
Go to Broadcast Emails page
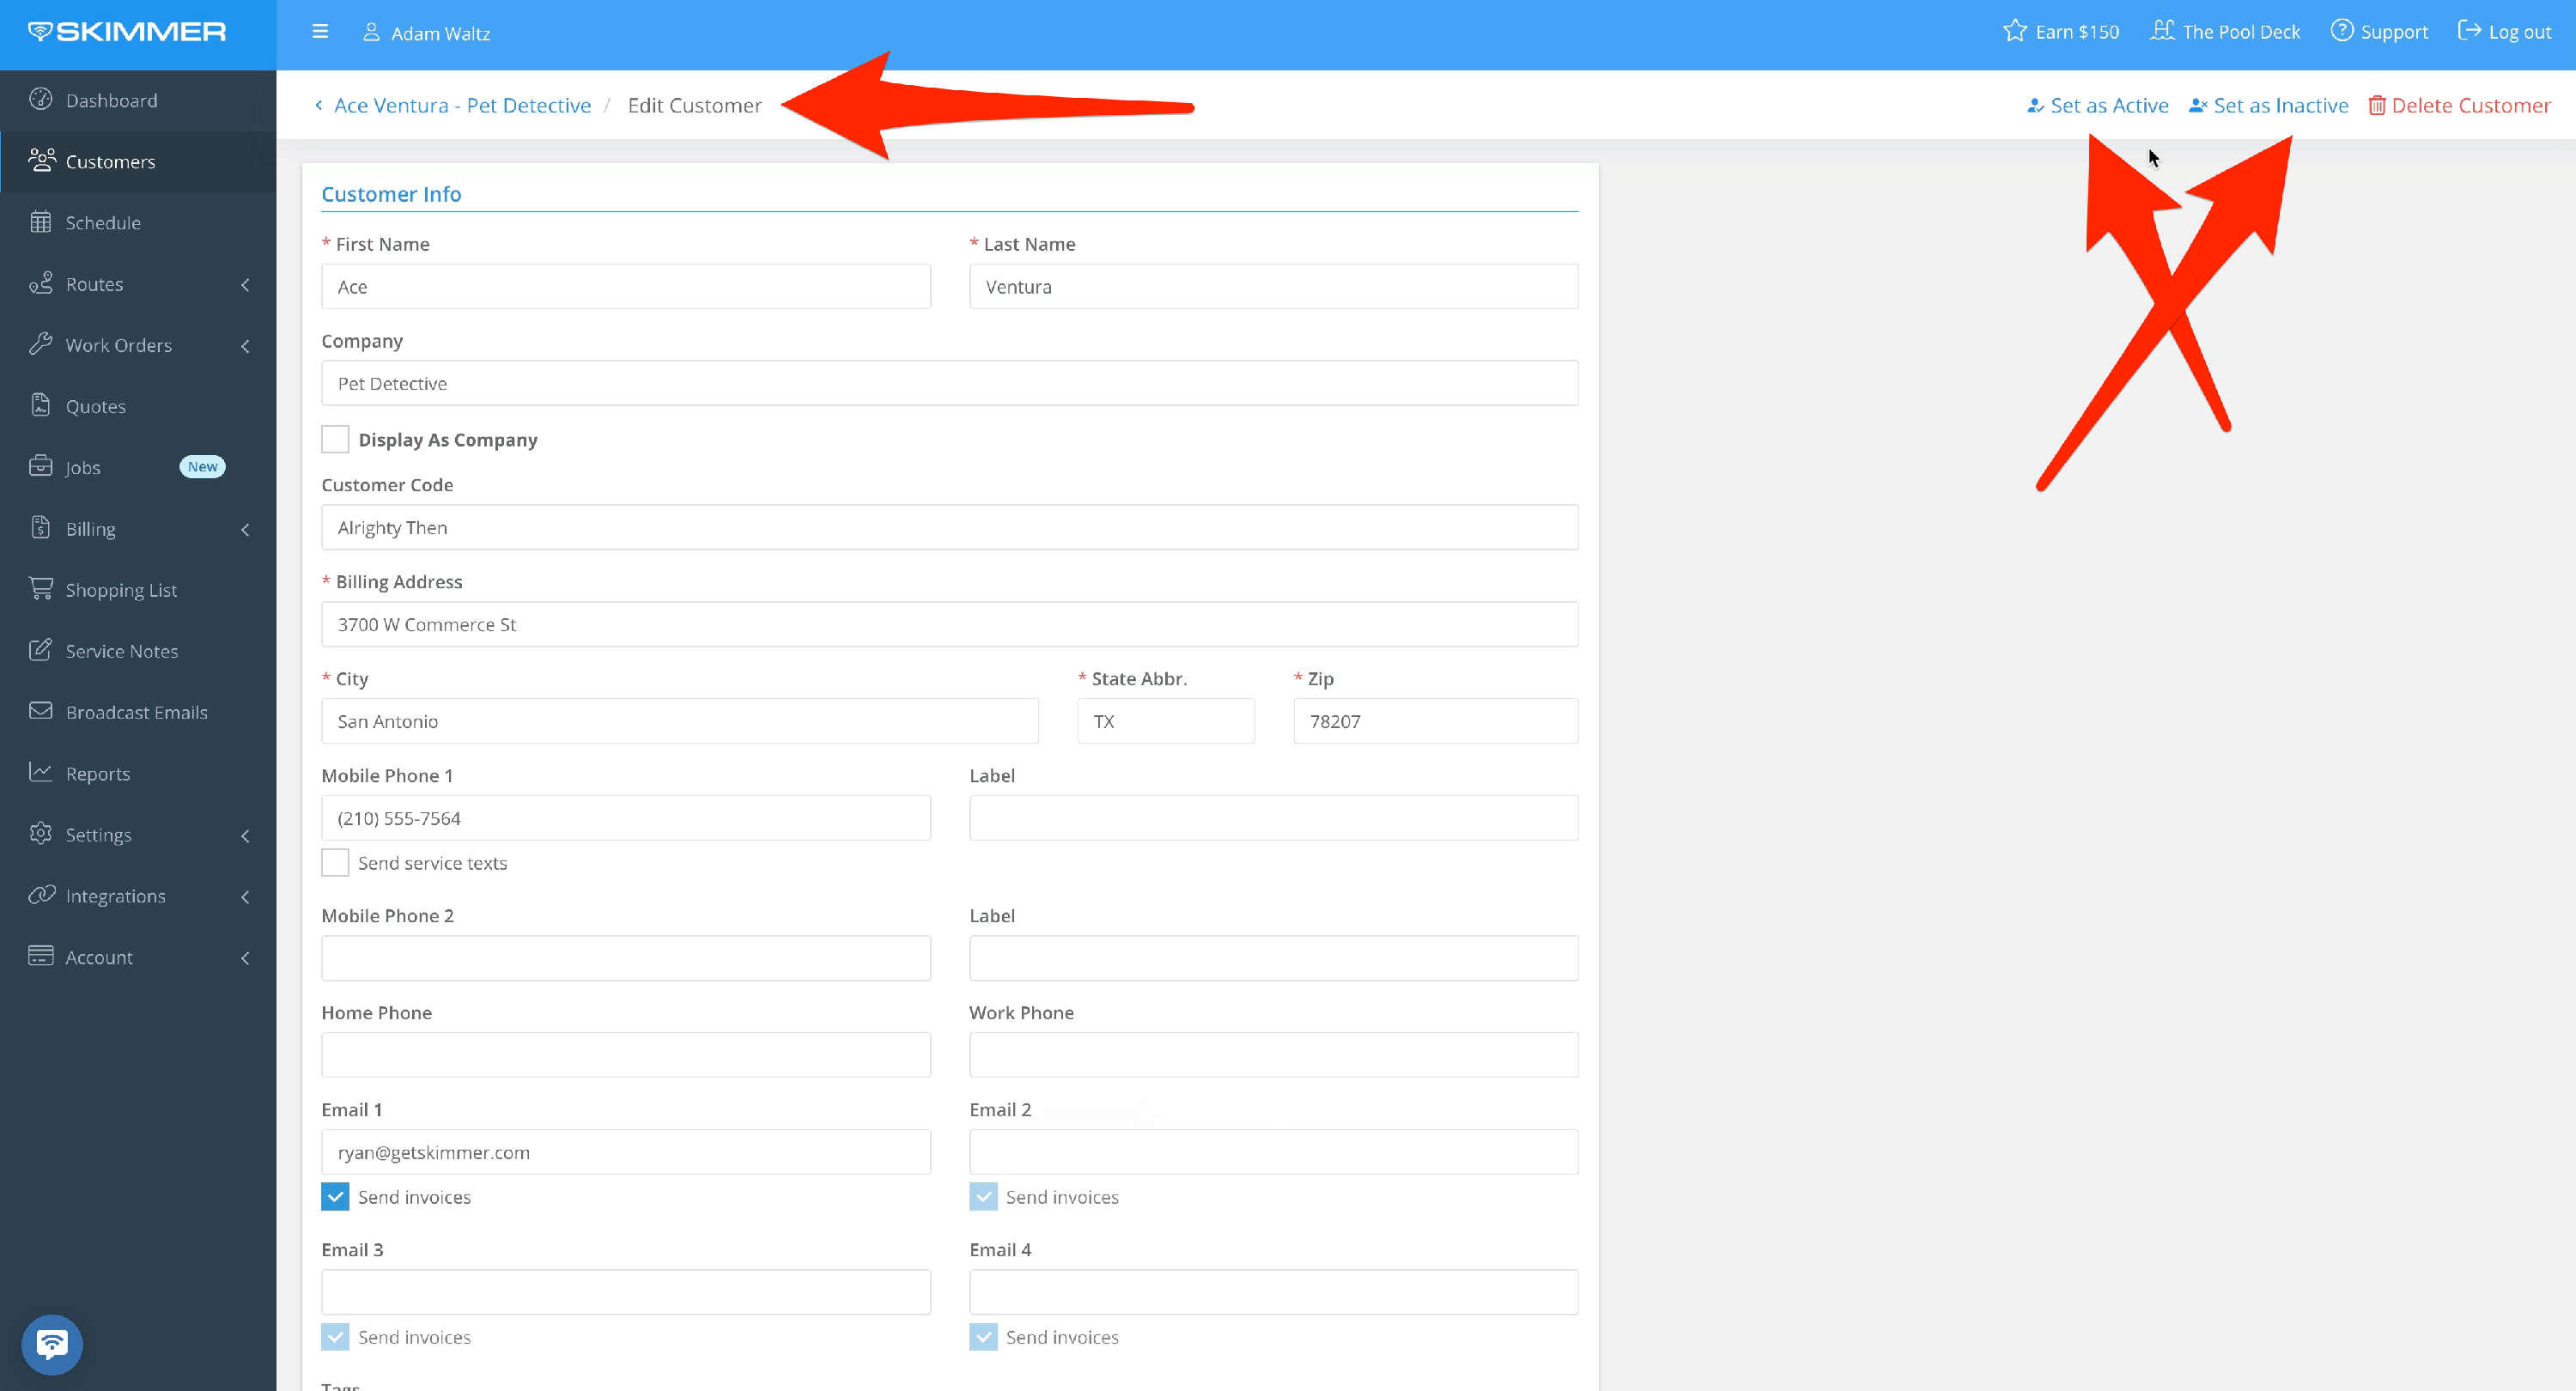136,712
